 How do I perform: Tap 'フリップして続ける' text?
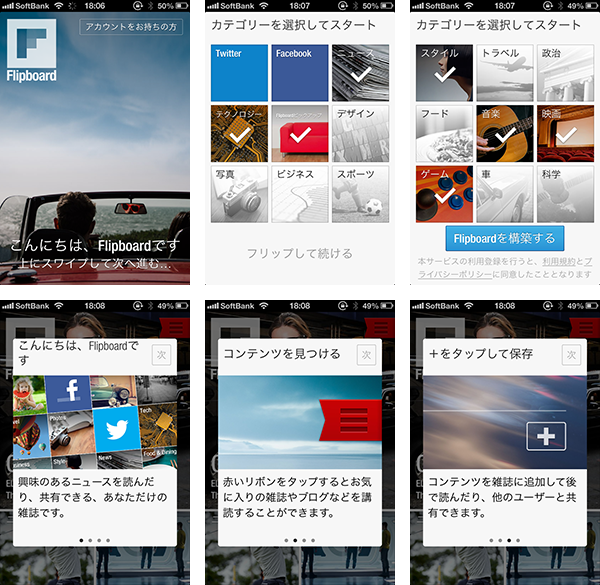pyautogui.click(x=300, y=253)
